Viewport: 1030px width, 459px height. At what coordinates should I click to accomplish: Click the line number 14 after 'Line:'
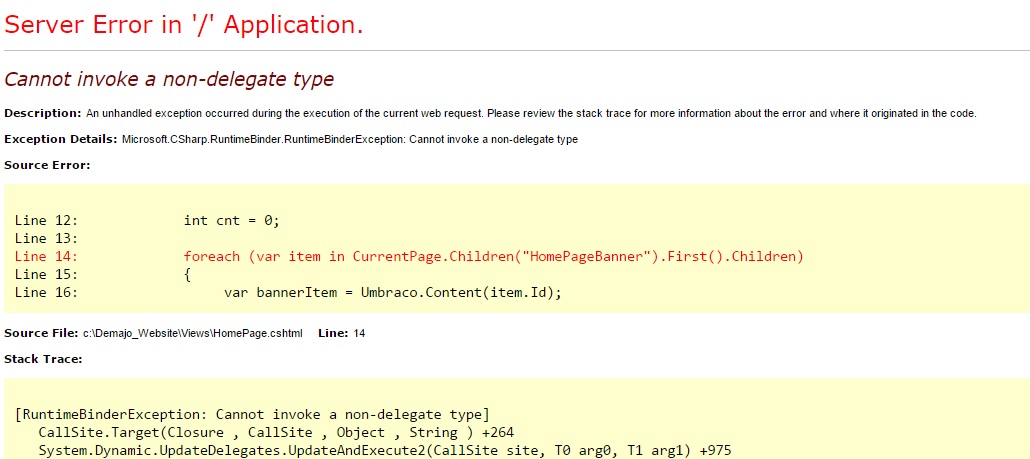click(359, 334)
